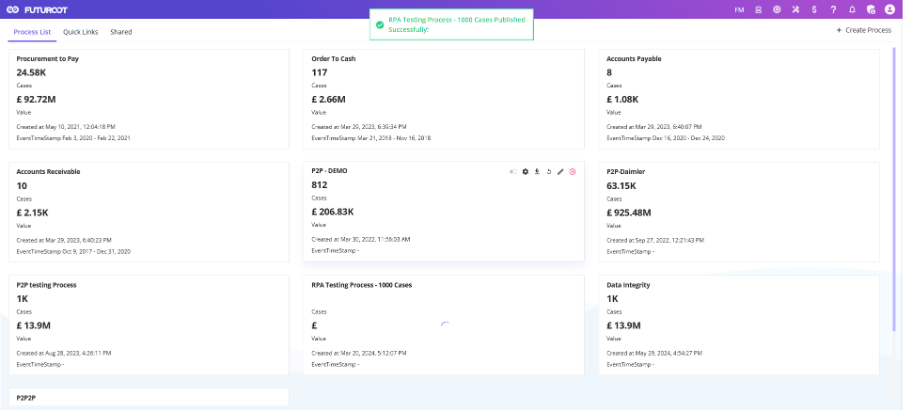Click the £ 925.48M value
This screenshot has width=903, height=411.
point(629,213)
